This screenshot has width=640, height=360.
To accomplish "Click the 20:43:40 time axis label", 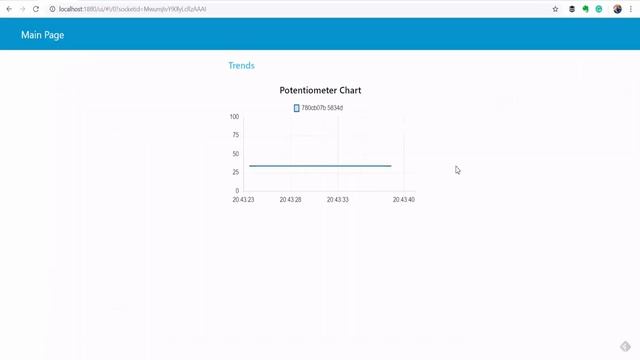I will coord(404,200).
